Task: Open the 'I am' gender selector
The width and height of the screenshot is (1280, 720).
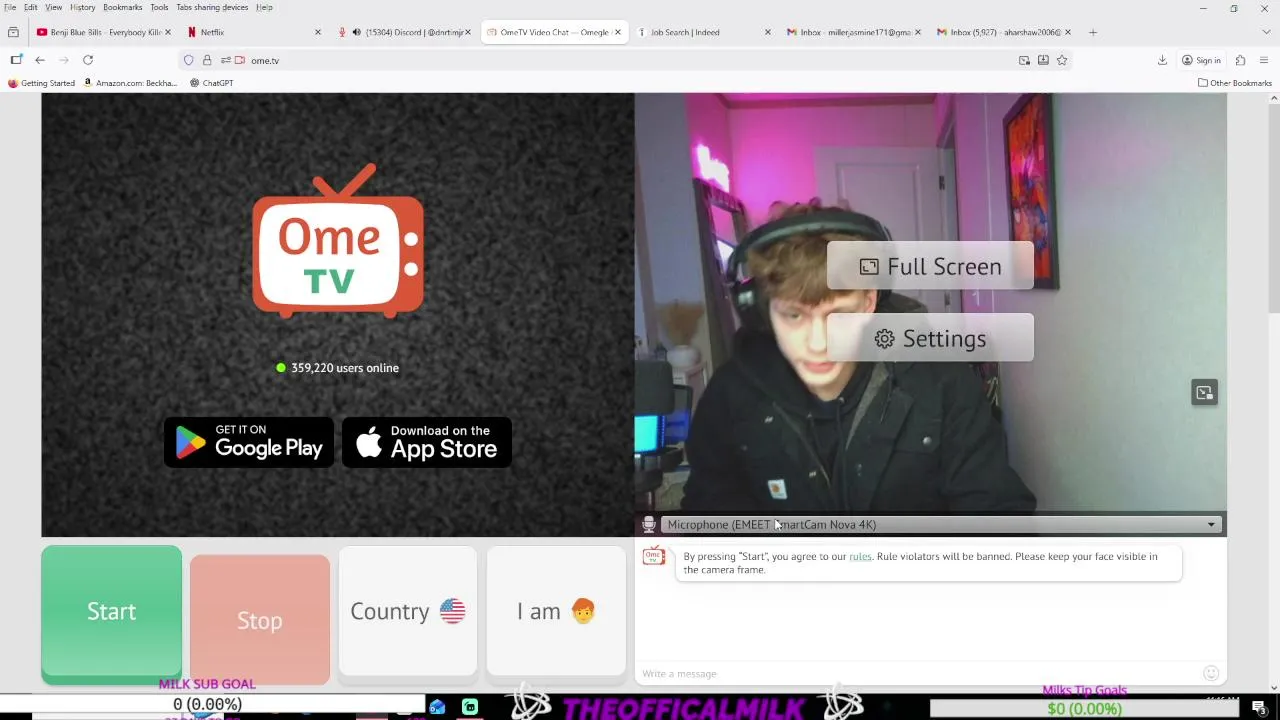Action: pos(556,611)
